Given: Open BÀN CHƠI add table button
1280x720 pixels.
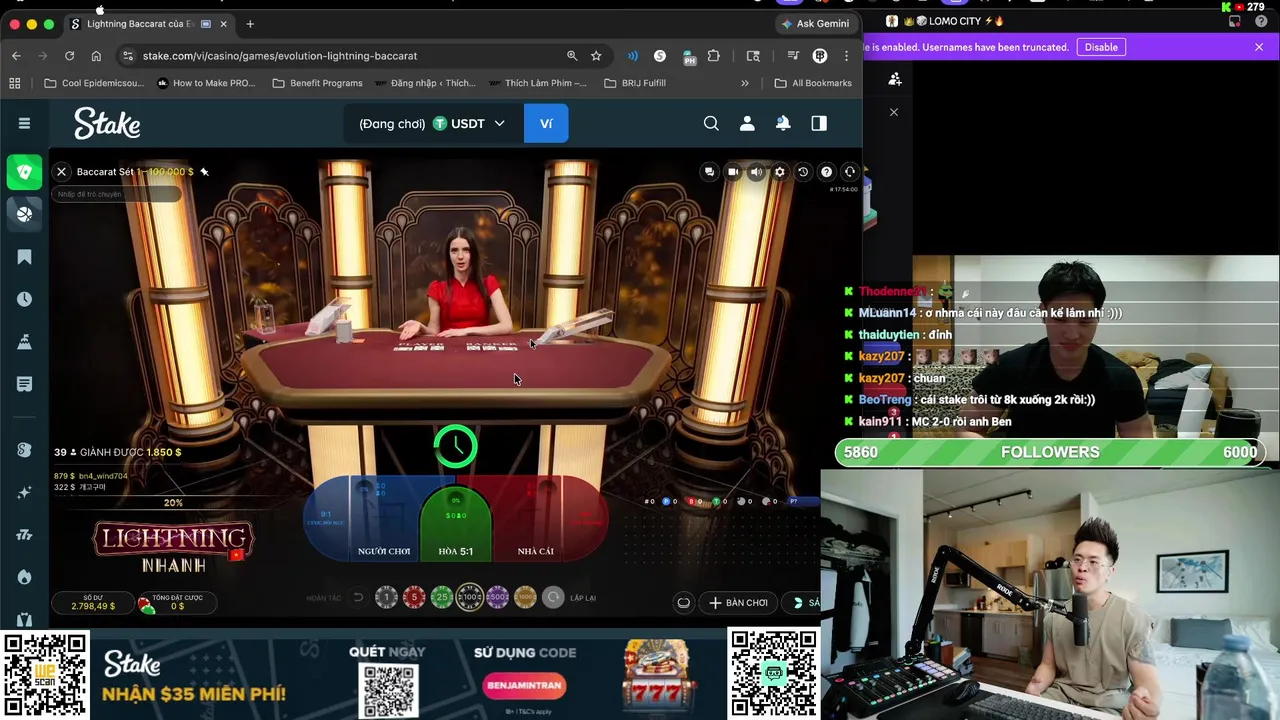Looking at the screenshot, I should (x=738, y=603).
